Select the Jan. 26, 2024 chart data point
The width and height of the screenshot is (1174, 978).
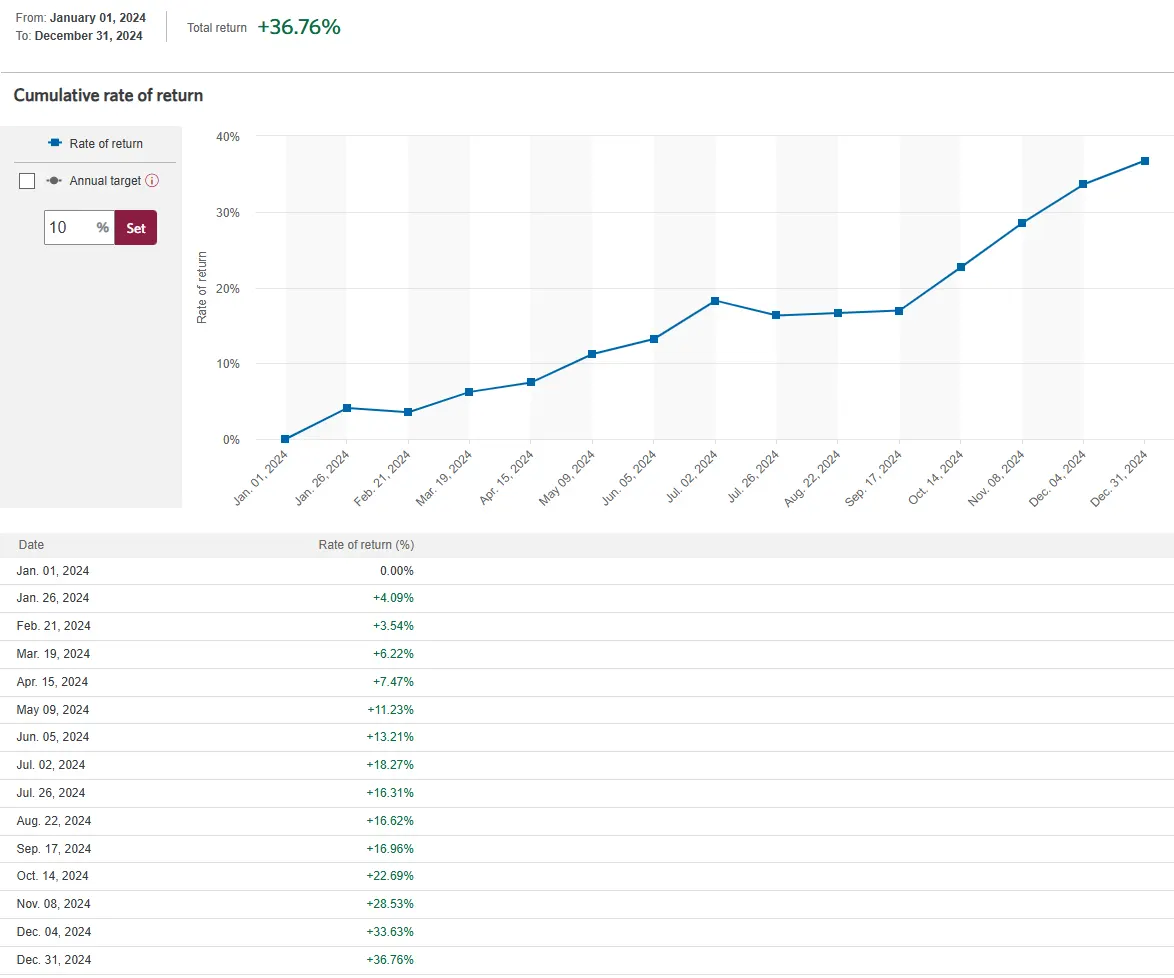(x=347, y=408)
